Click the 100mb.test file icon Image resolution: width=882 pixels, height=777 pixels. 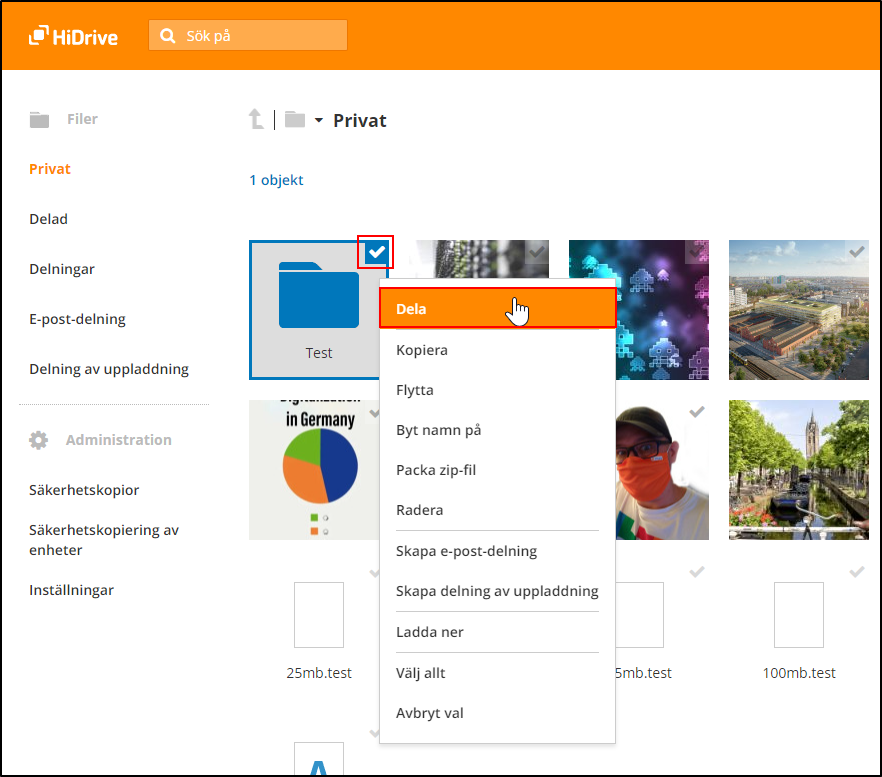[x=798, y=615]
